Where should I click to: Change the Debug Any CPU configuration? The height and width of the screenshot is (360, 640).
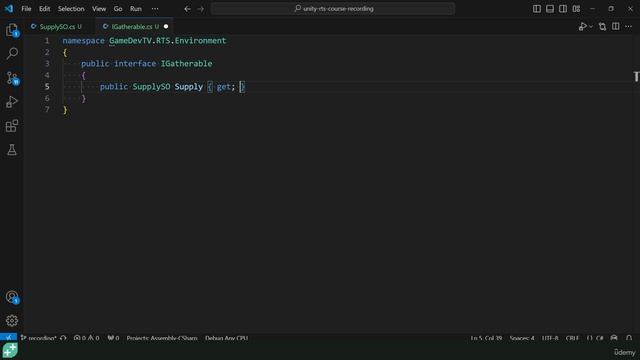[226, 338]
